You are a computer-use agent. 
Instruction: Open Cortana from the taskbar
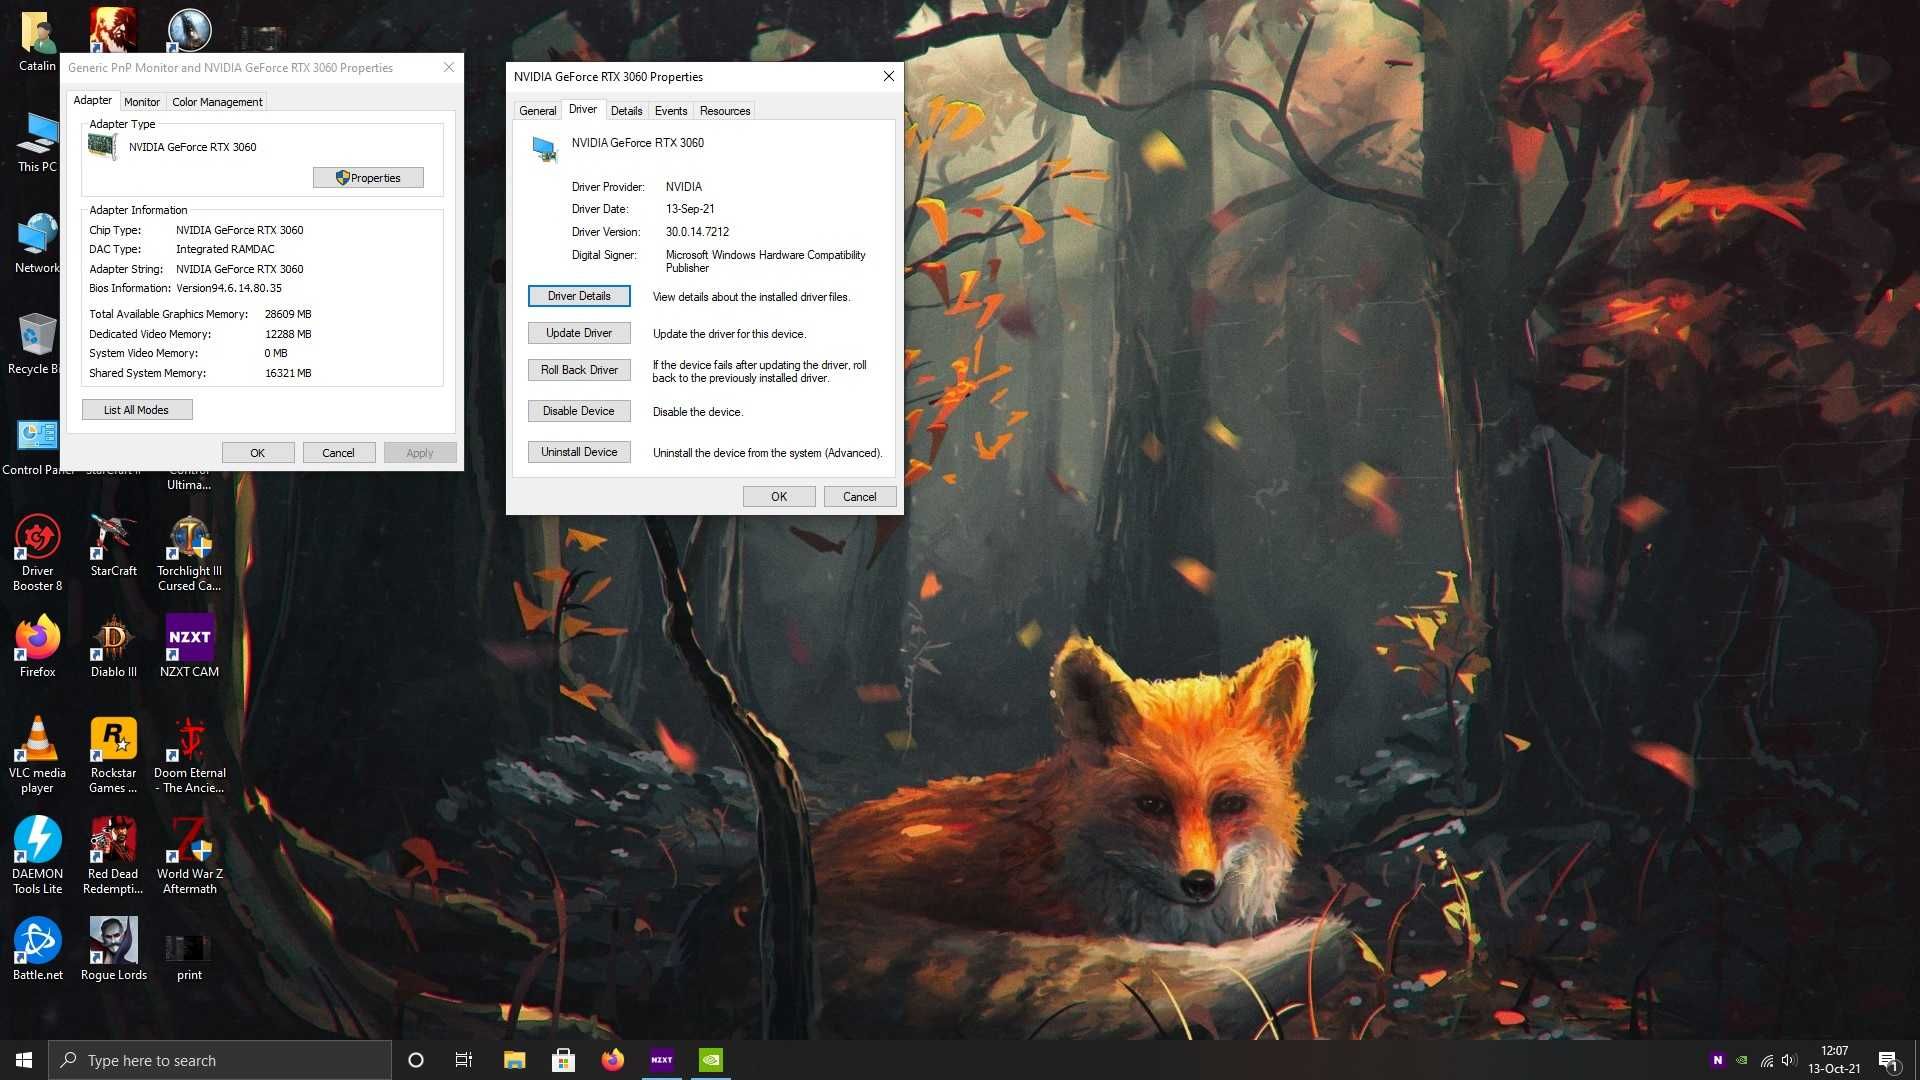(416, 1060)
